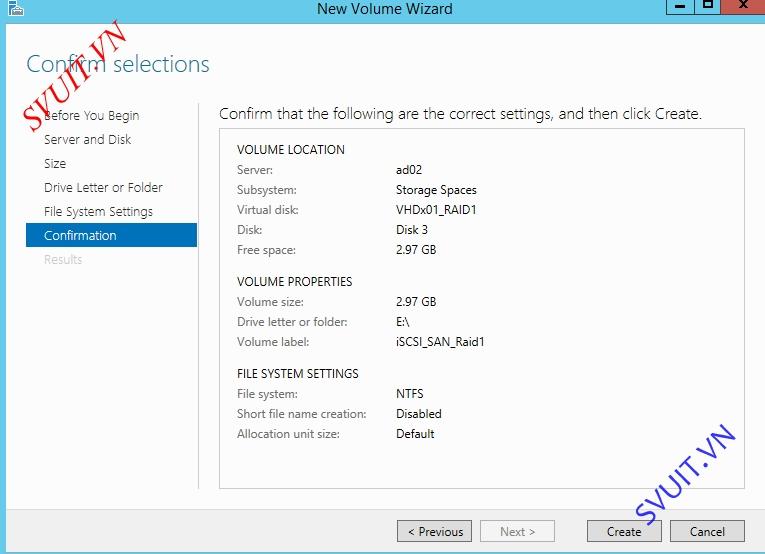This screenshot has width=765, height=554.
Task: Click the disabled Results step
Action: tap(63, 259)
